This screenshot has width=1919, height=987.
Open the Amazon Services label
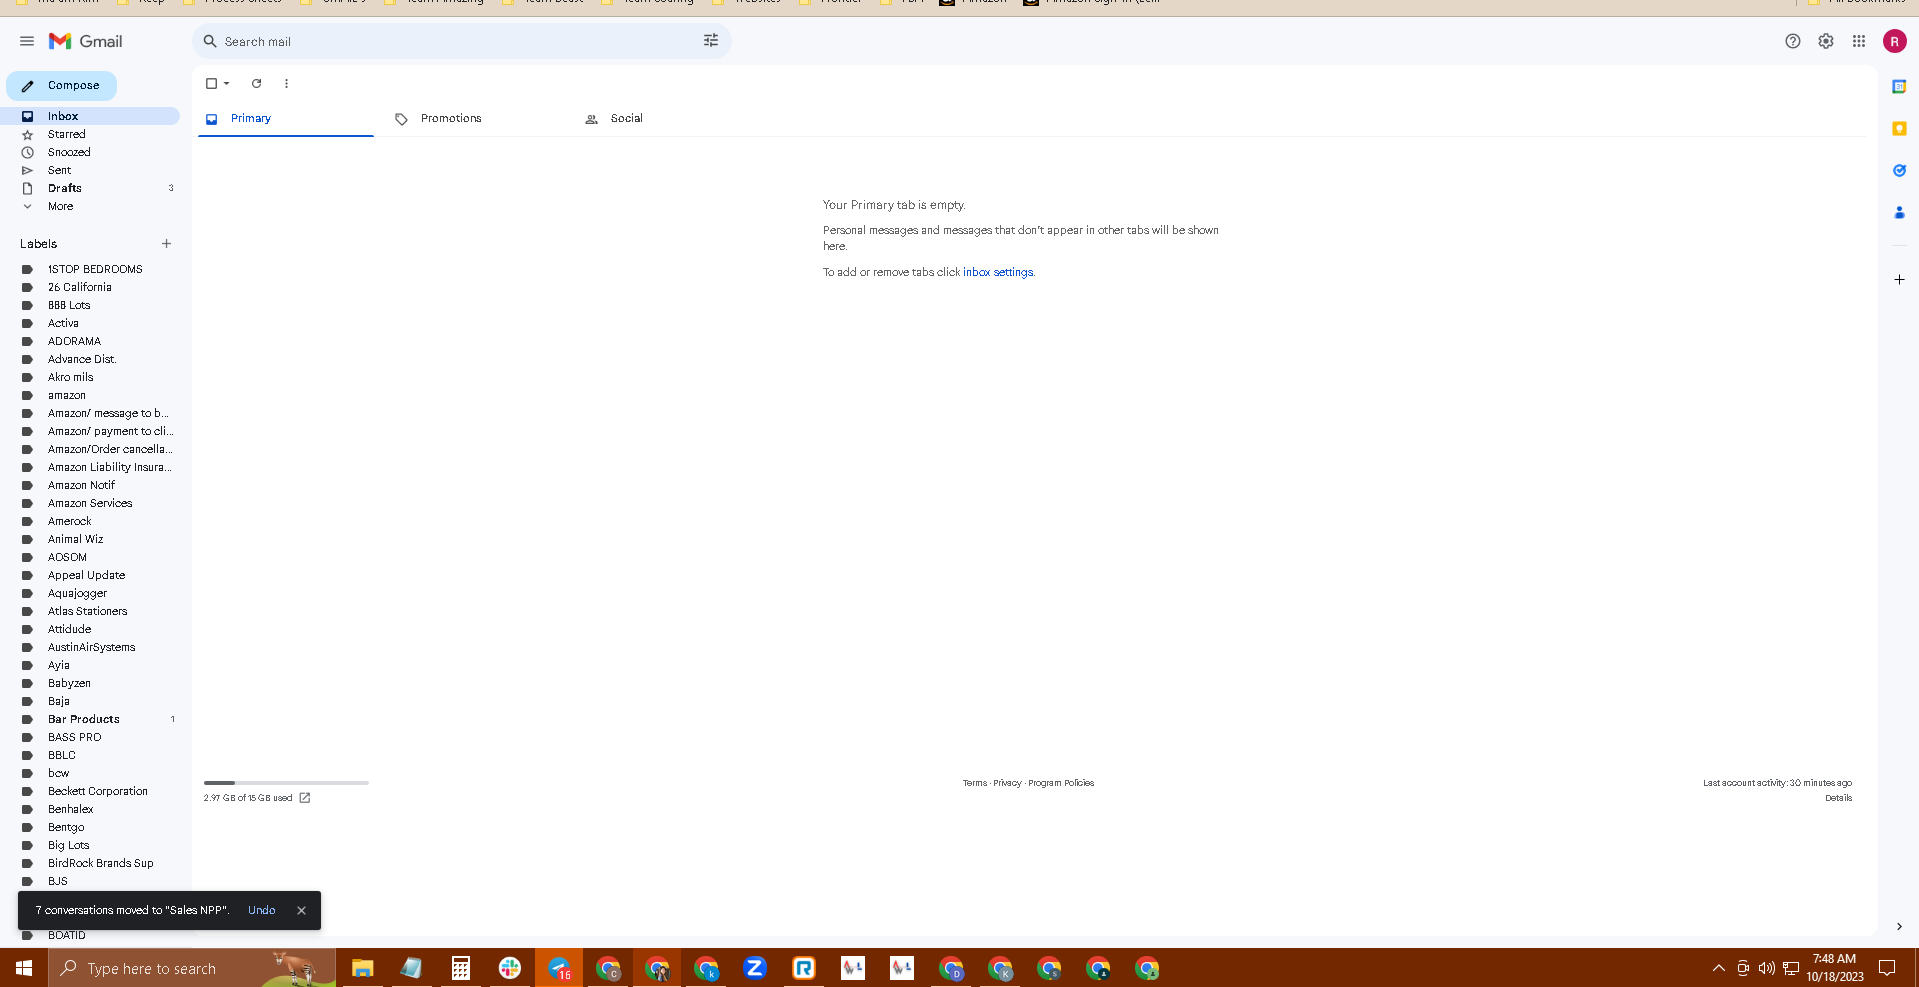click(x=90, y=503)
